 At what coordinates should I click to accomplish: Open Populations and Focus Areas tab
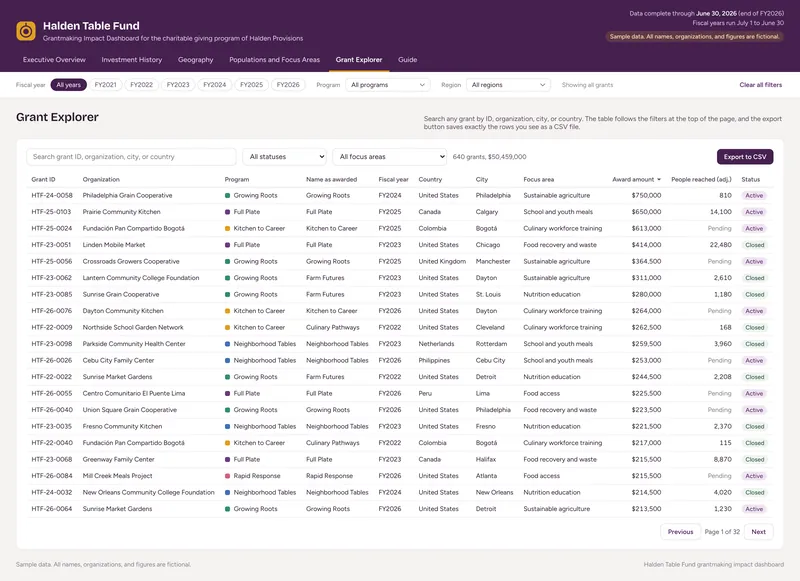tap(274, 60)
